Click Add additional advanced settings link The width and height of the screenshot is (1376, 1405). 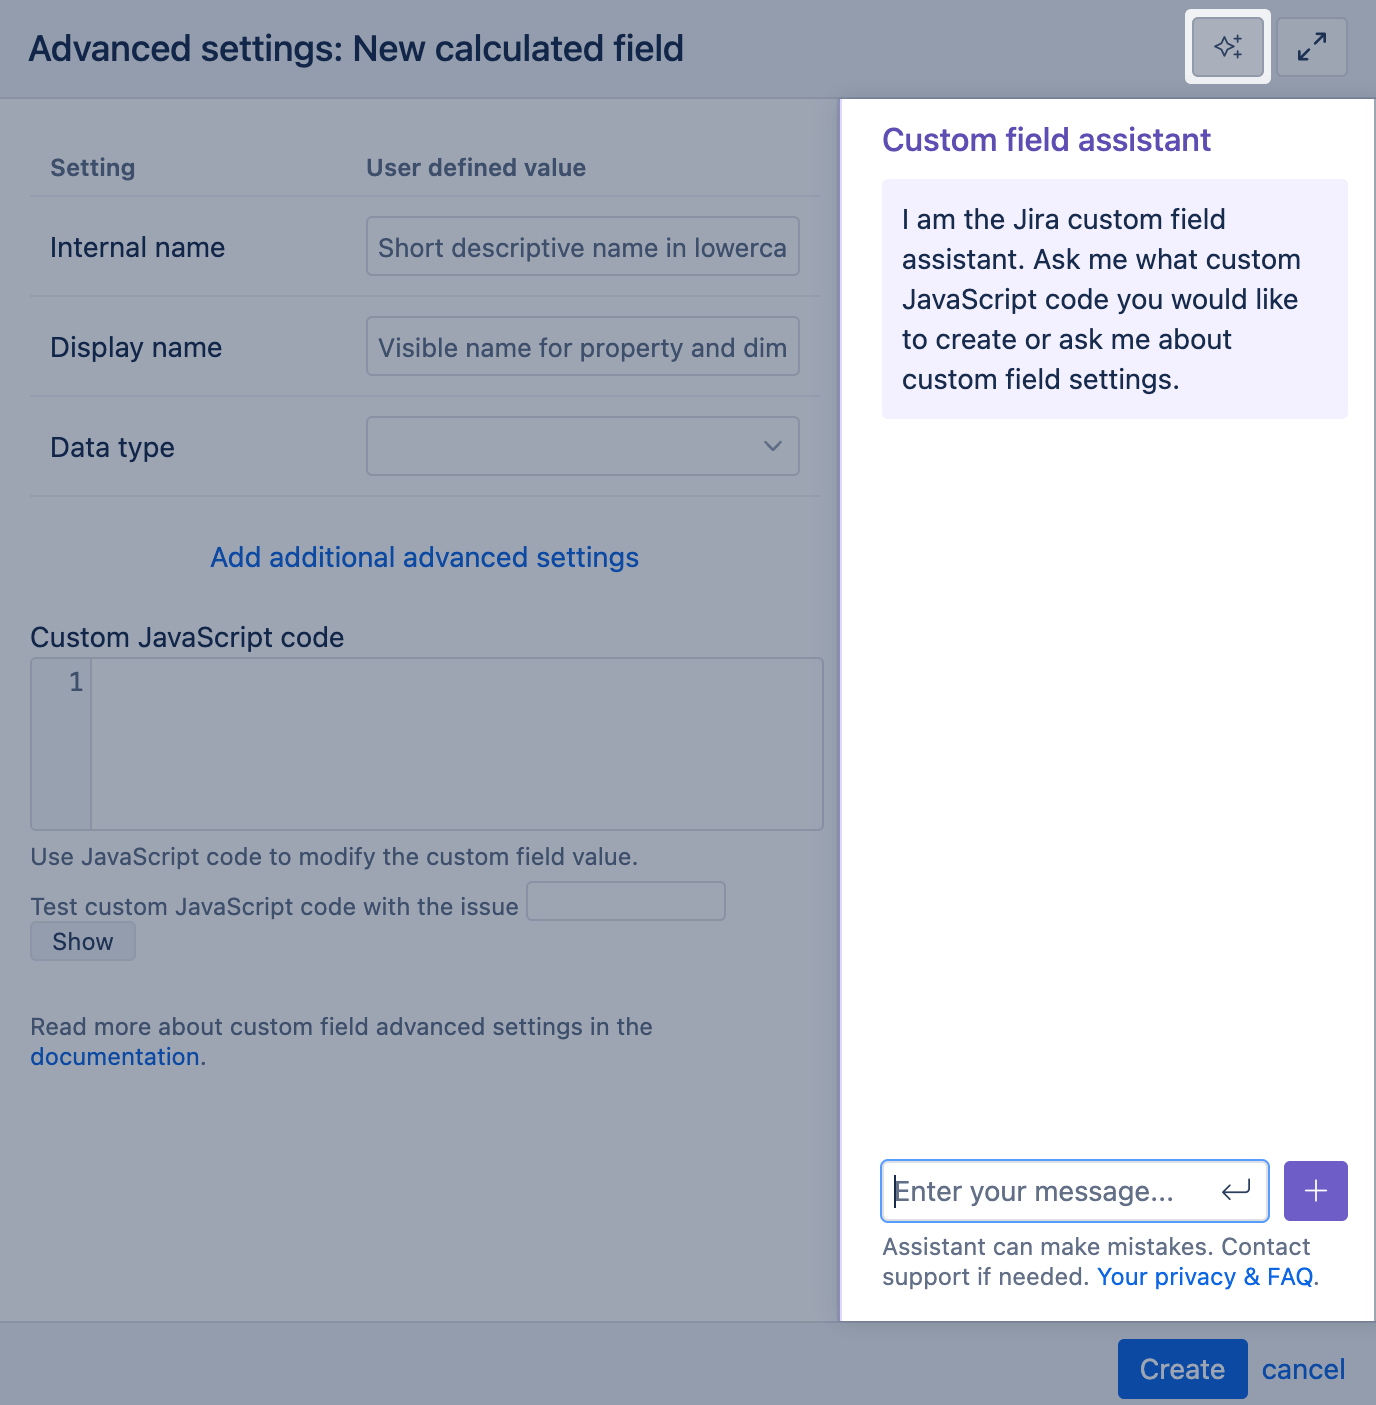[x=424, y=557]
